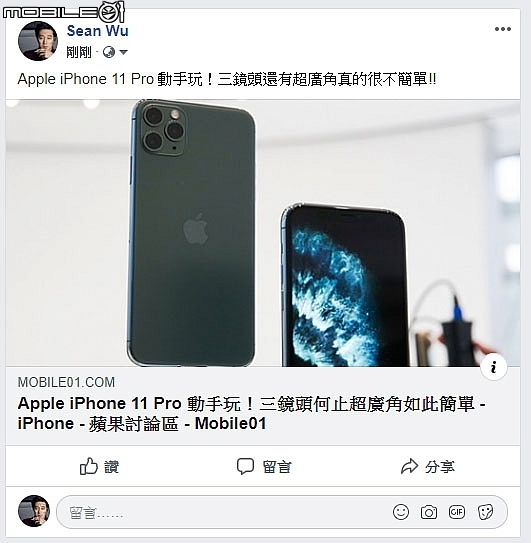Click the link info "i" icon
The image size is (531, 543).
pos(494,367)
